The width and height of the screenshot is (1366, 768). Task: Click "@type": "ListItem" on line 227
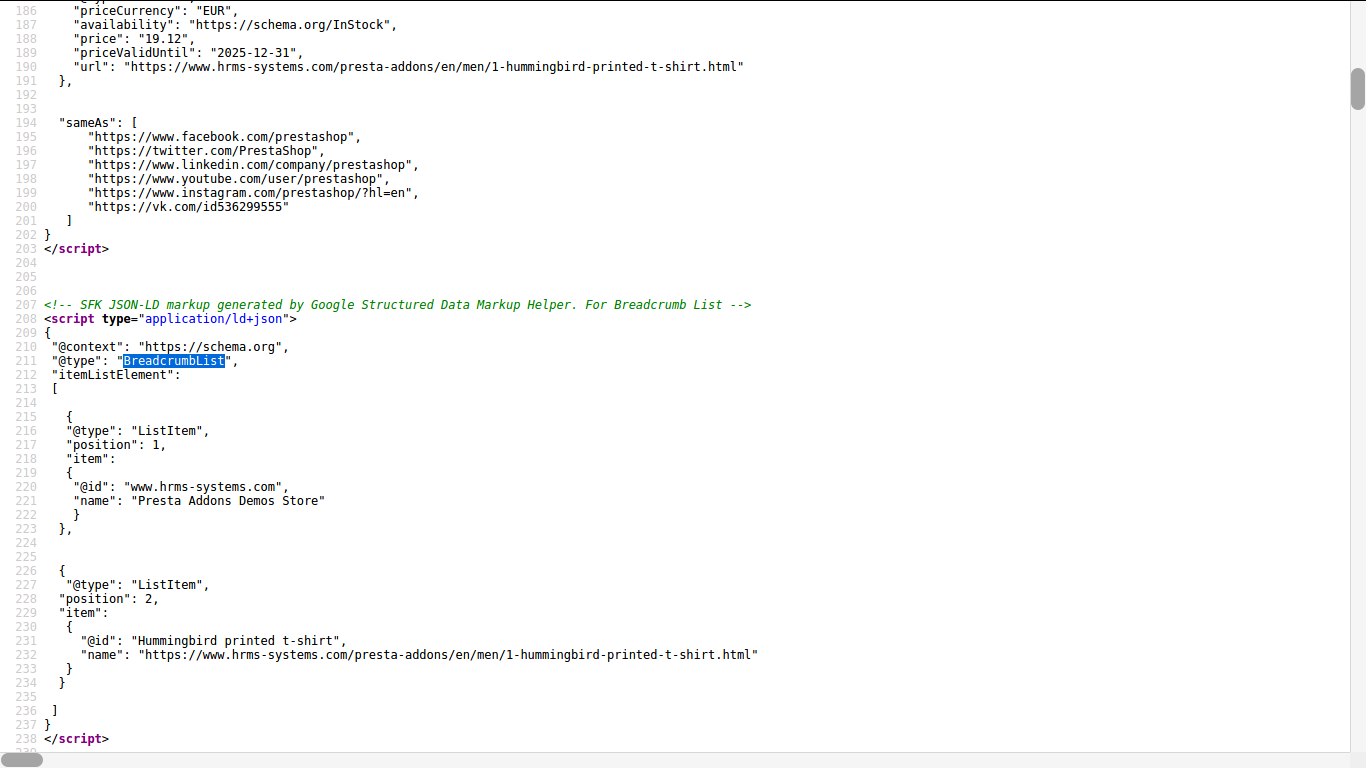pos(137,585)
